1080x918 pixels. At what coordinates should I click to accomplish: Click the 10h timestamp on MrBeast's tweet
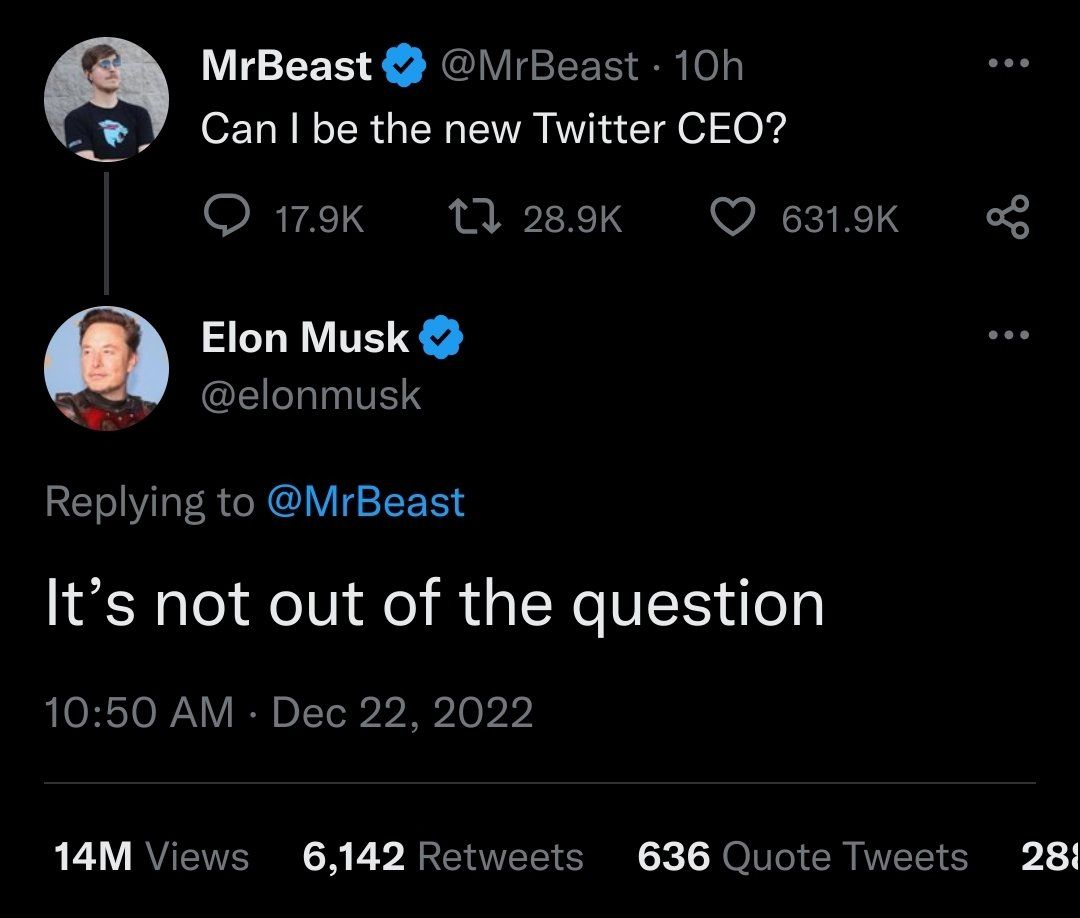[x=709, y=67]
